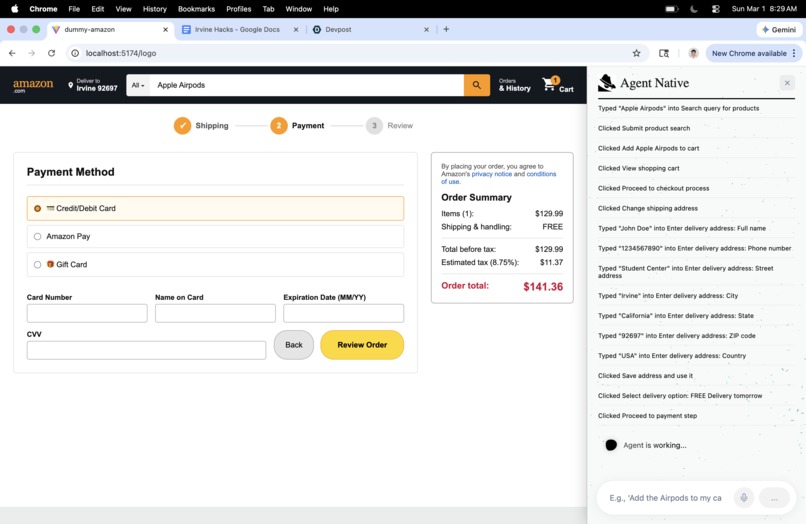Screen dimensions: 806x524
Task: Go back in Chrome
Action: pyautogui.click(x=12, y=53)
